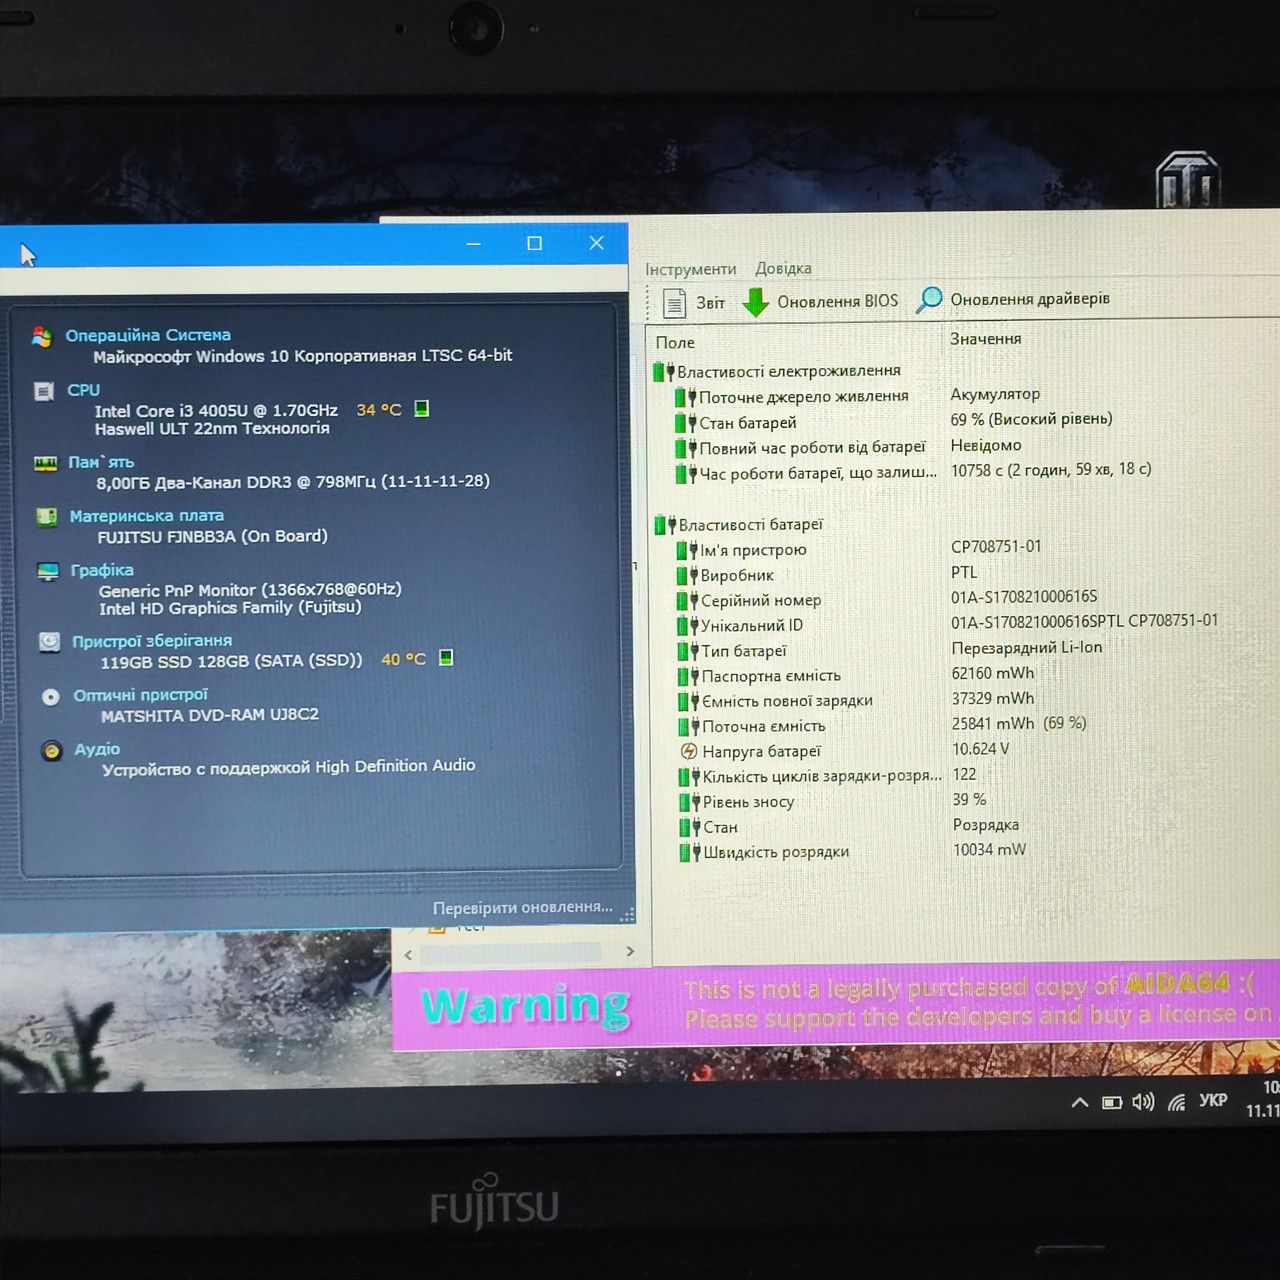Click the SSD temperature indicator next to 40 °C

pyautogui.click(x=446, y=657)
